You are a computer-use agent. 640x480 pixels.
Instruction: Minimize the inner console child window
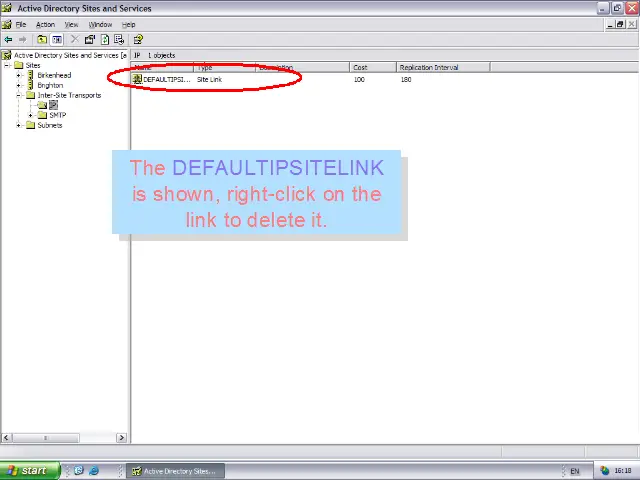pyautogui.click(x=610, y=24)
